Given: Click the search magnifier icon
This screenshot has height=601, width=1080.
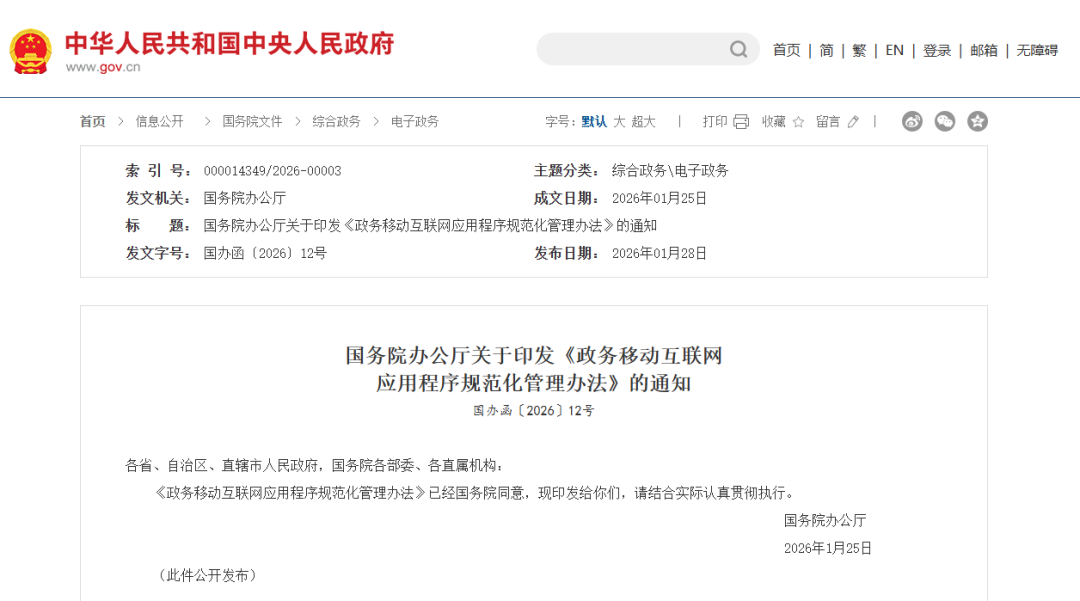Looking at the screenshot, I should pyautogui.click(x=738, y=49).
